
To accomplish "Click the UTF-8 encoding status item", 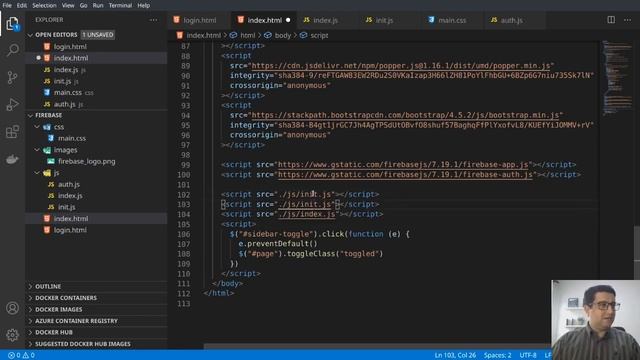I will coord(528,355).
